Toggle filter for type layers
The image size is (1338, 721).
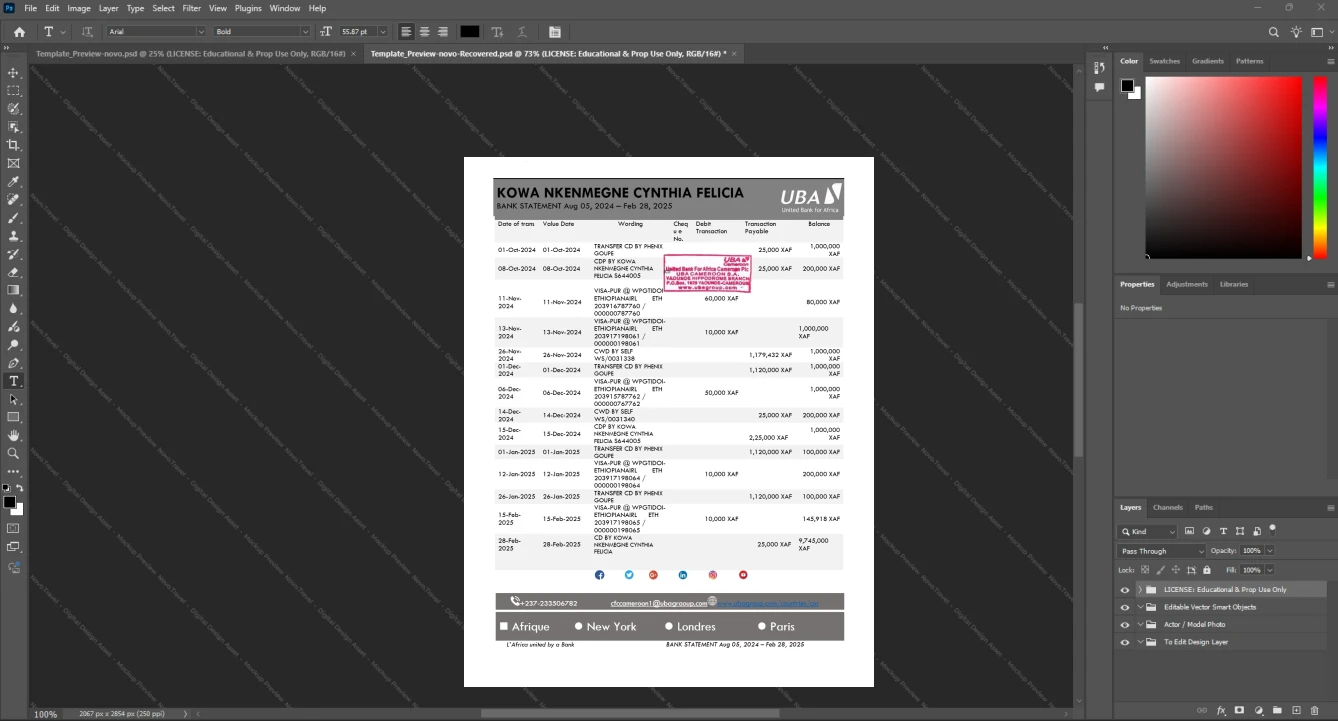pyautogui.click(x=1223, y=531)
